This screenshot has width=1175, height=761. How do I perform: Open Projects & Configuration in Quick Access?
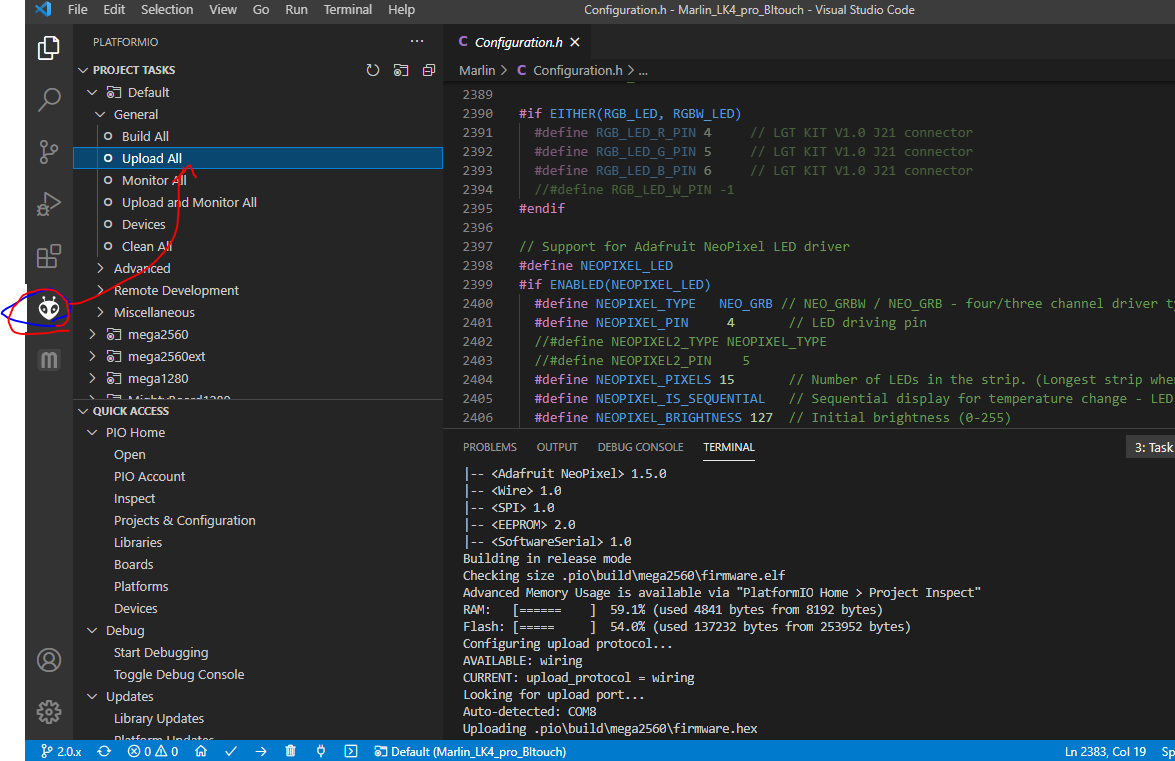pyautogui.click(x=184, y=521)
